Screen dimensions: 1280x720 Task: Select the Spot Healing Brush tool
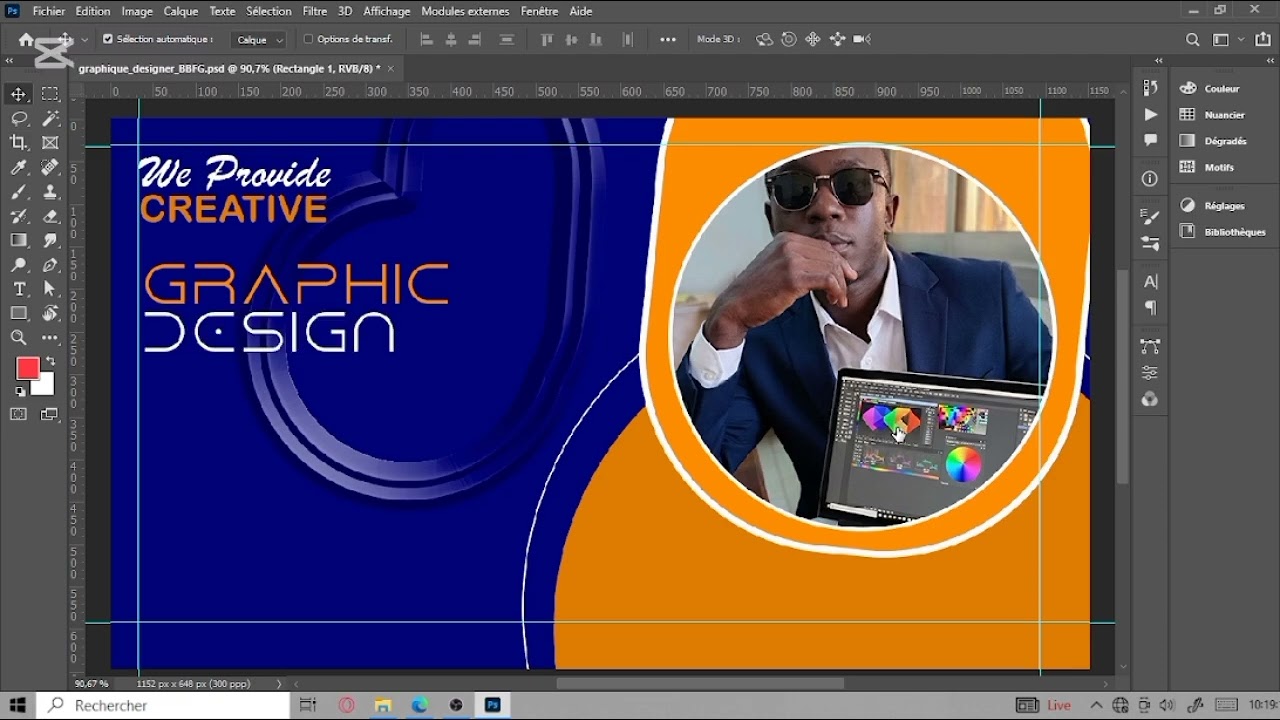[x=50, y=167]
